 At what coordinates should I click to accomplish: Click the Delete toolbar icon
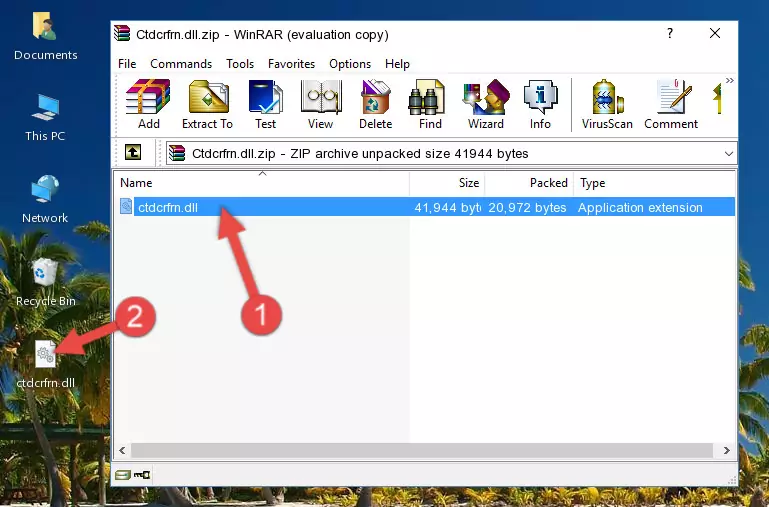pyautogui.click(x=375, y=104)
